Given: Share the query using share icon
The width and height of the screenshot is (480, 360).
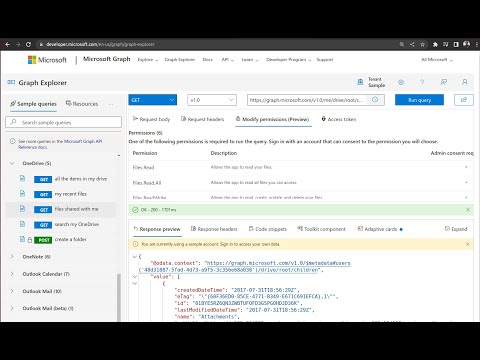Looking at the screenshot, I should click(464, 100).
